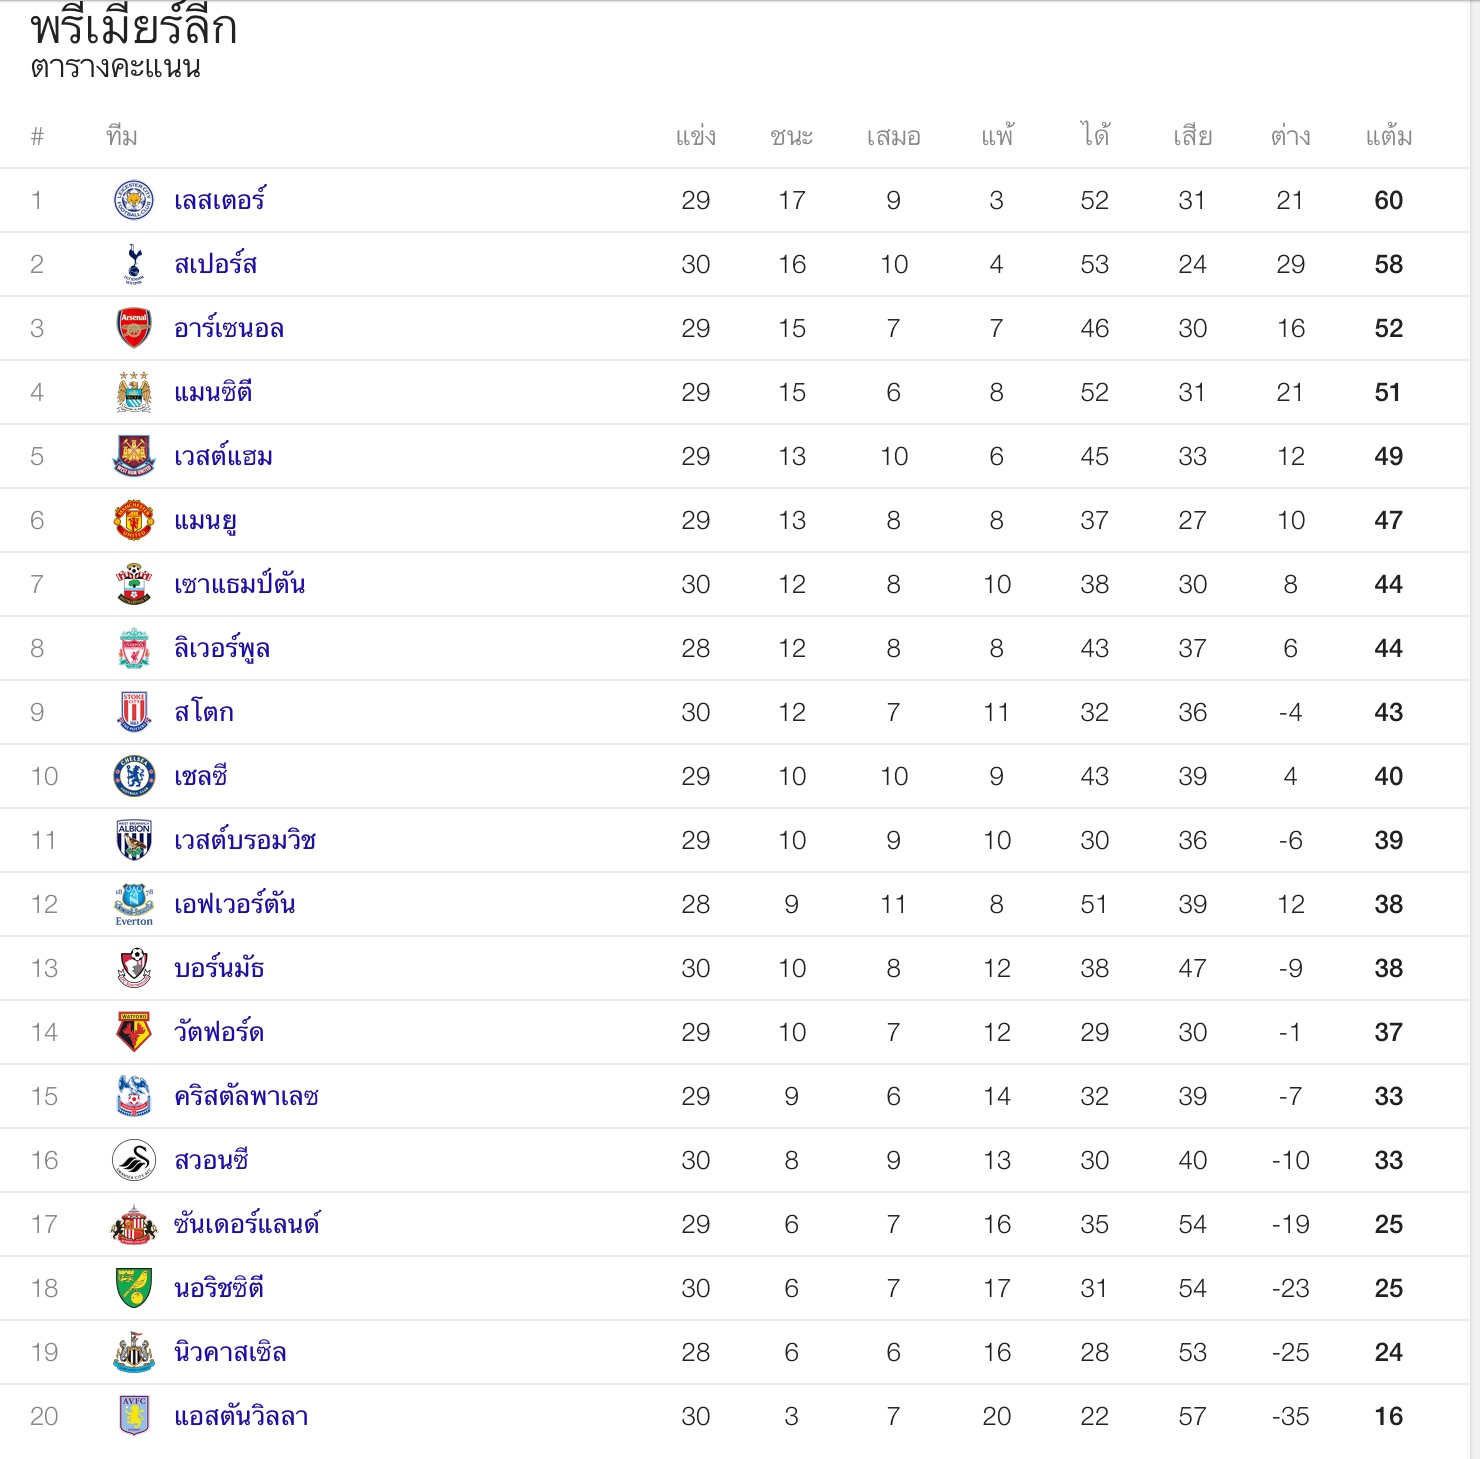
Task: Click the Swansea City swan logo
Action: 134,1160
